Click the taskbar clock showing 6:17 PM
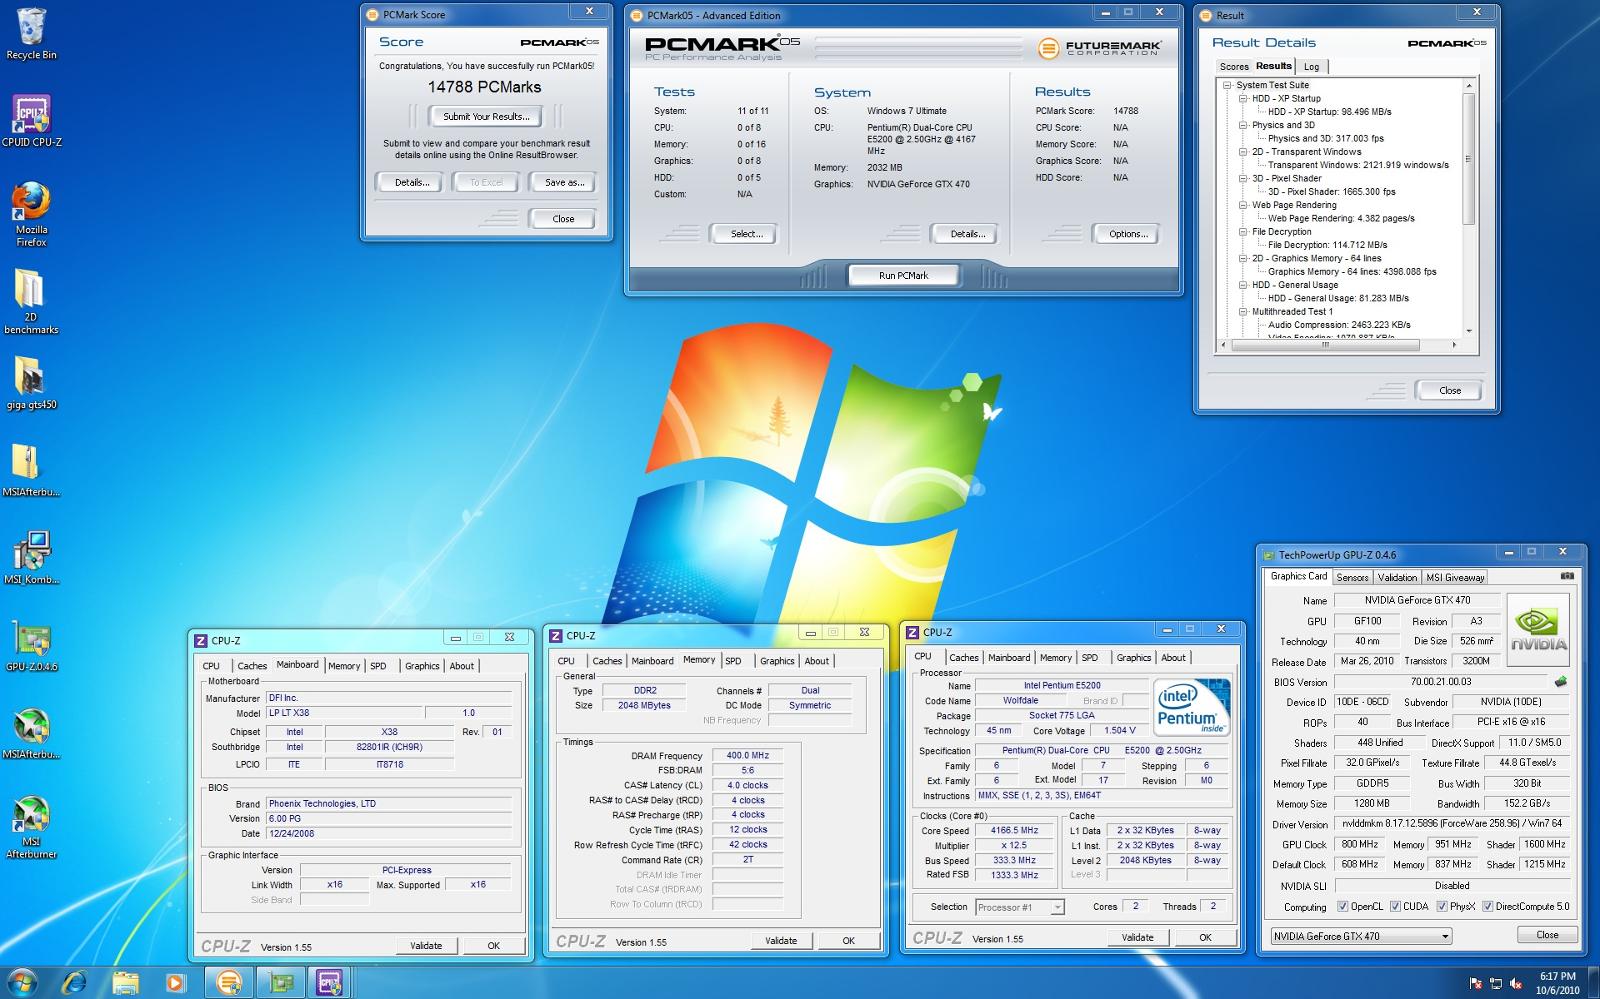This screenshot has height=999, width=1600. [x=1558, y=983]
